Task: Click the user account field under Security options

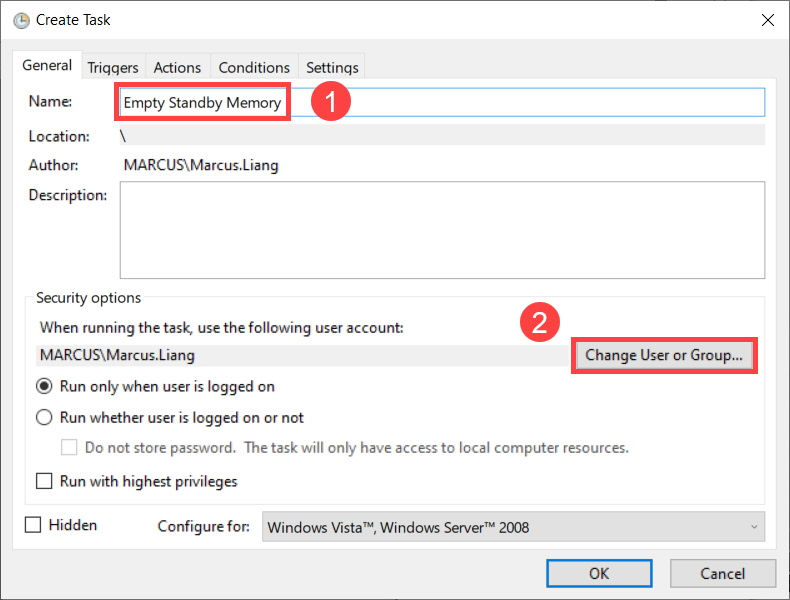Action: [300, 355]
